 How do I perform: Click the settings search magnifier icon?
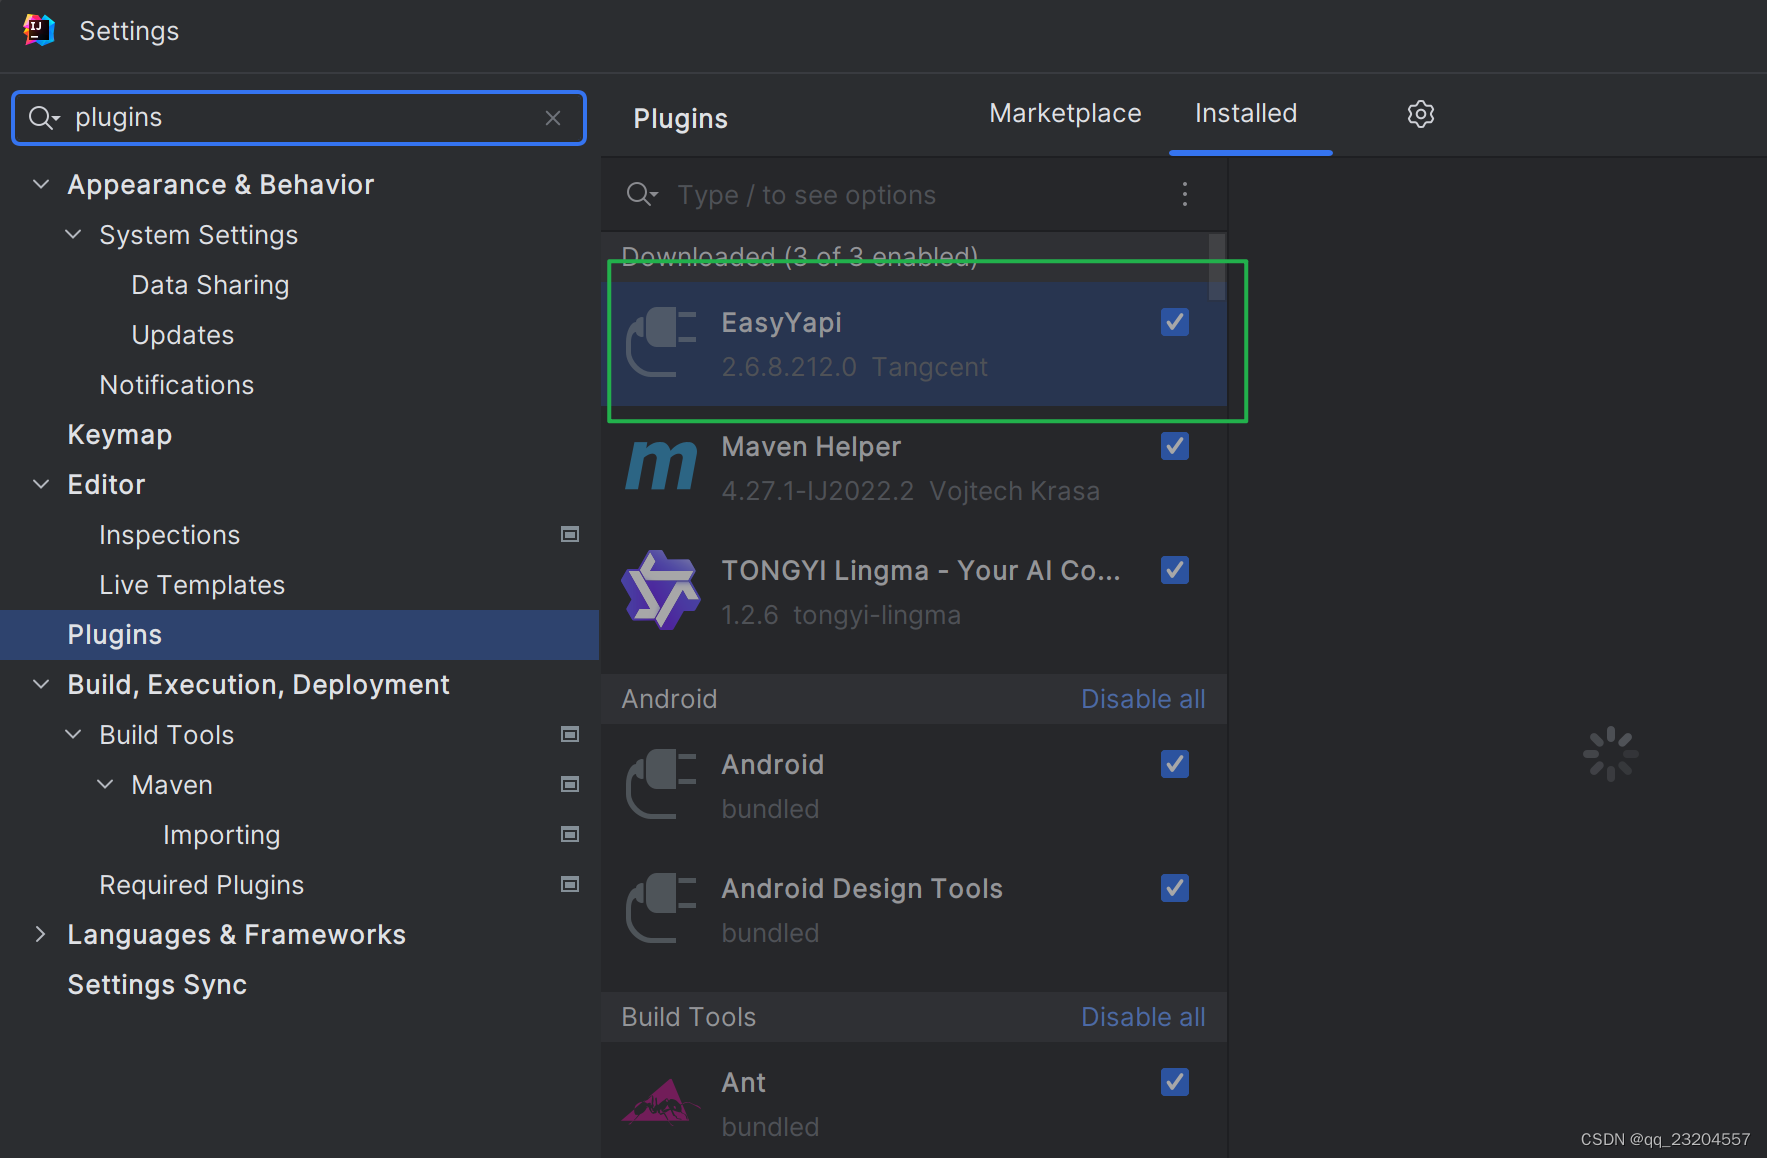(x=42, y=118)
